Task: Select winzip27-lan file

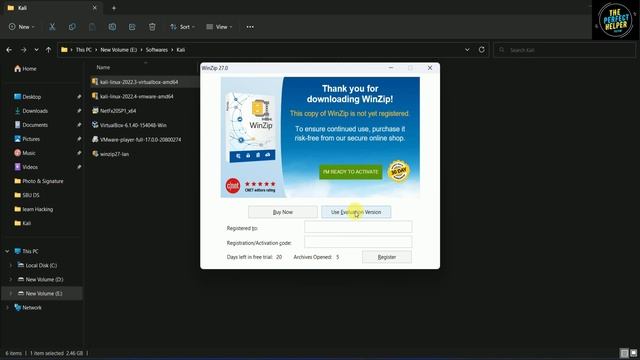Action: (x=114, y=154)
